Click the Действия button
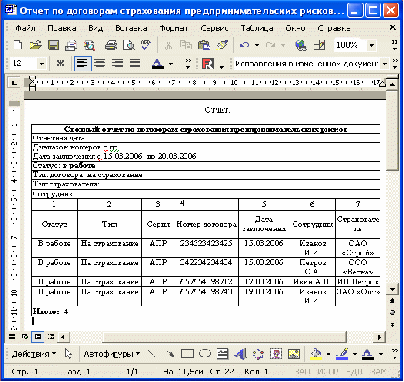 [33, 354]
